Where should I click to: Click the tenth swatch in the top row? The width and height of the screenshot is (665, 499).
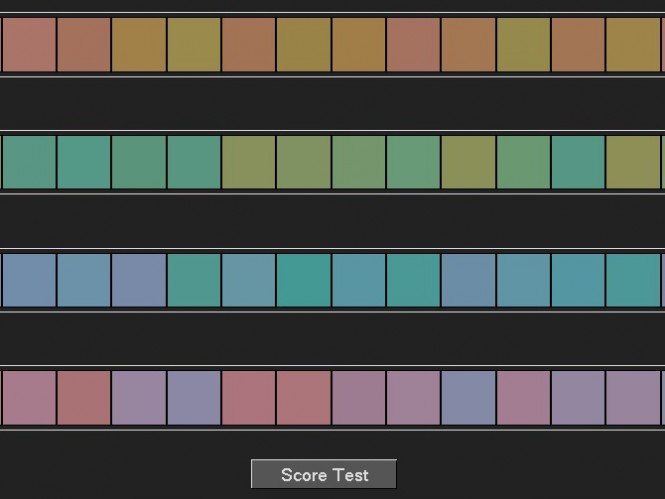tap(524, 45)
